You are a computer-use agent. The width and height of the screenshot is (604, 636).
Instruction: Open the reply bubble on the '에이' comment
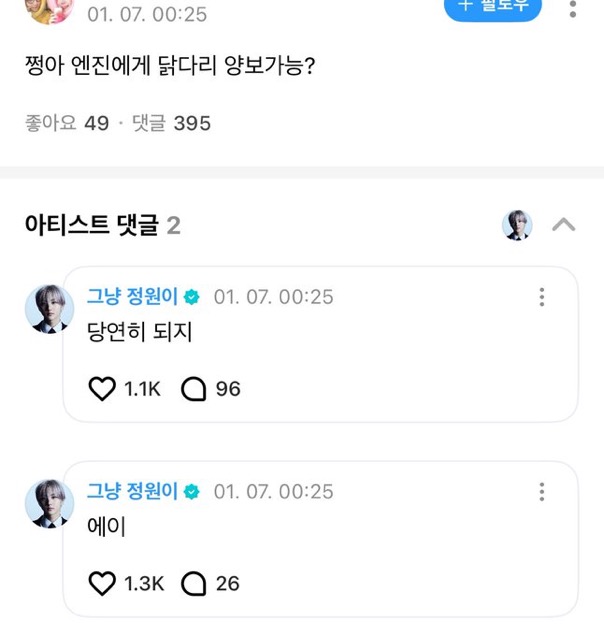pyautogui.click(x=194, y=583)
